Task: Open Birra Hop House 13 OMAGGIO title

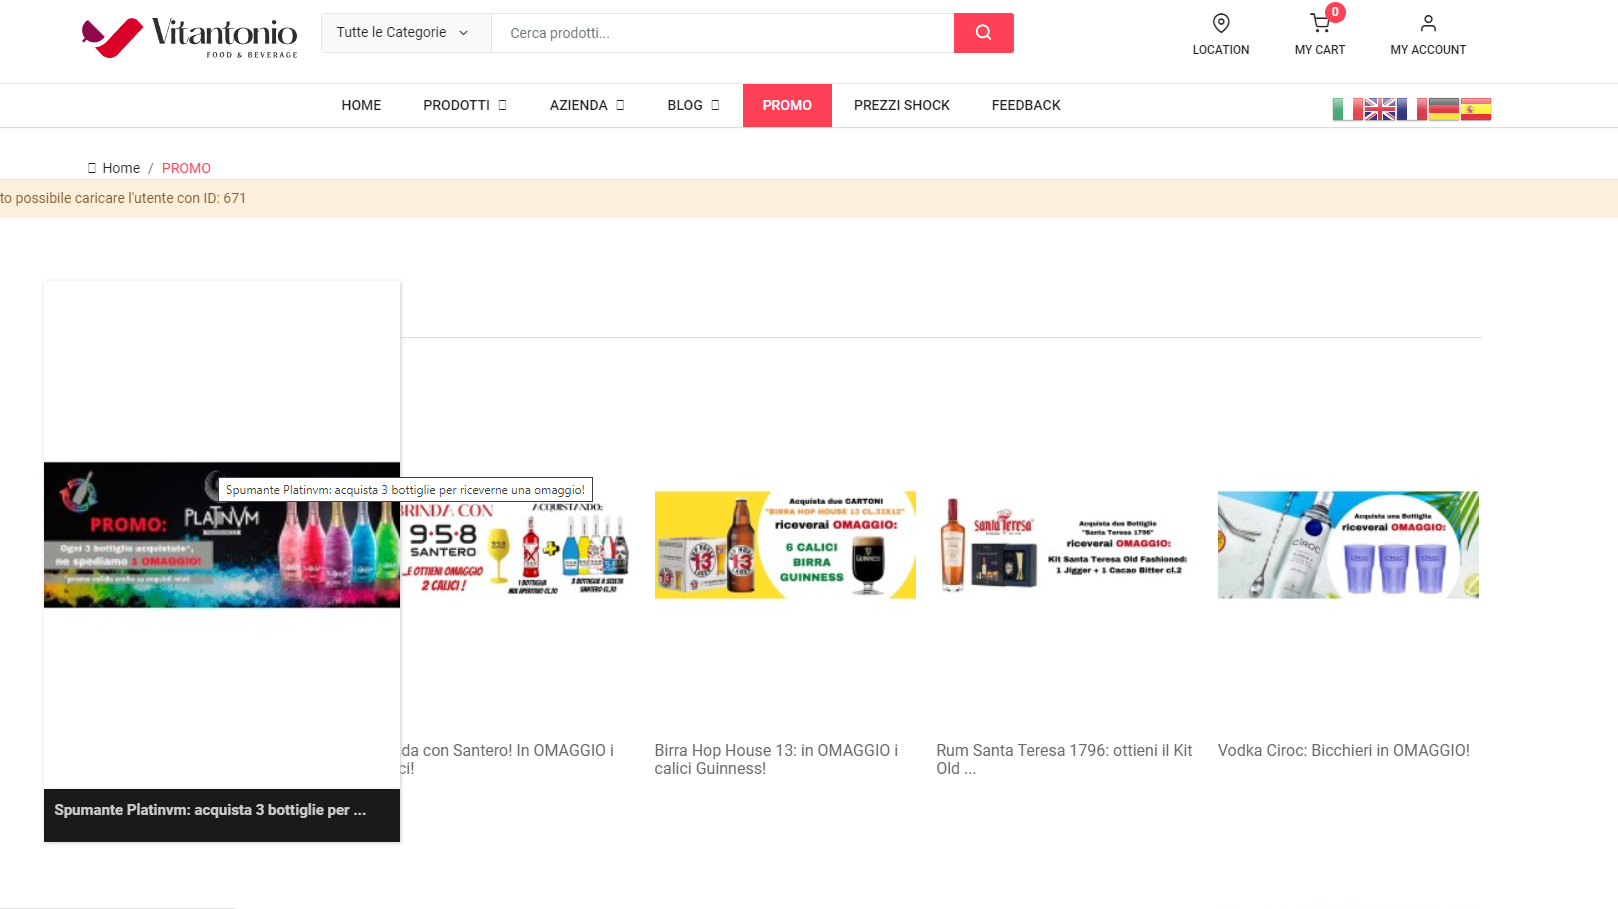Action: point(776,759)
